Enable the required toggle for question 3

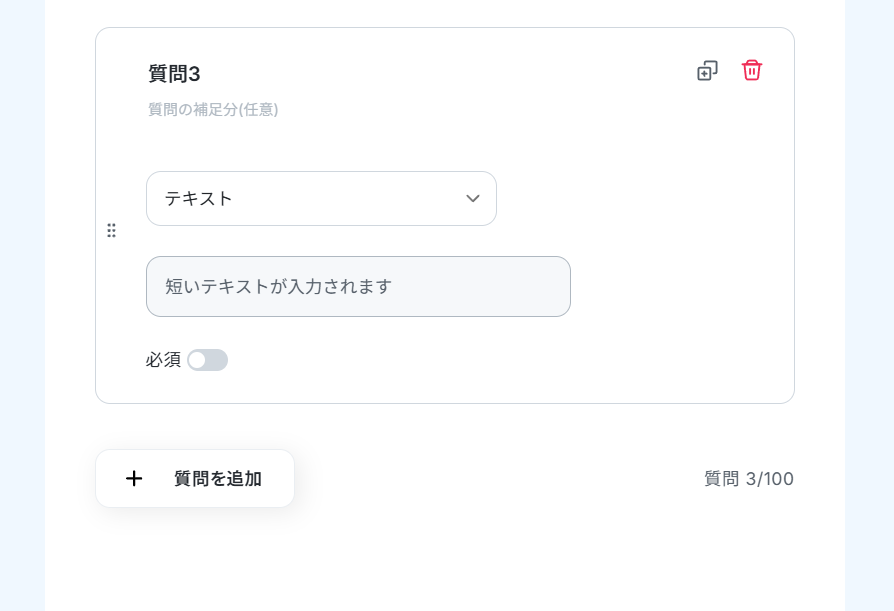208,360
